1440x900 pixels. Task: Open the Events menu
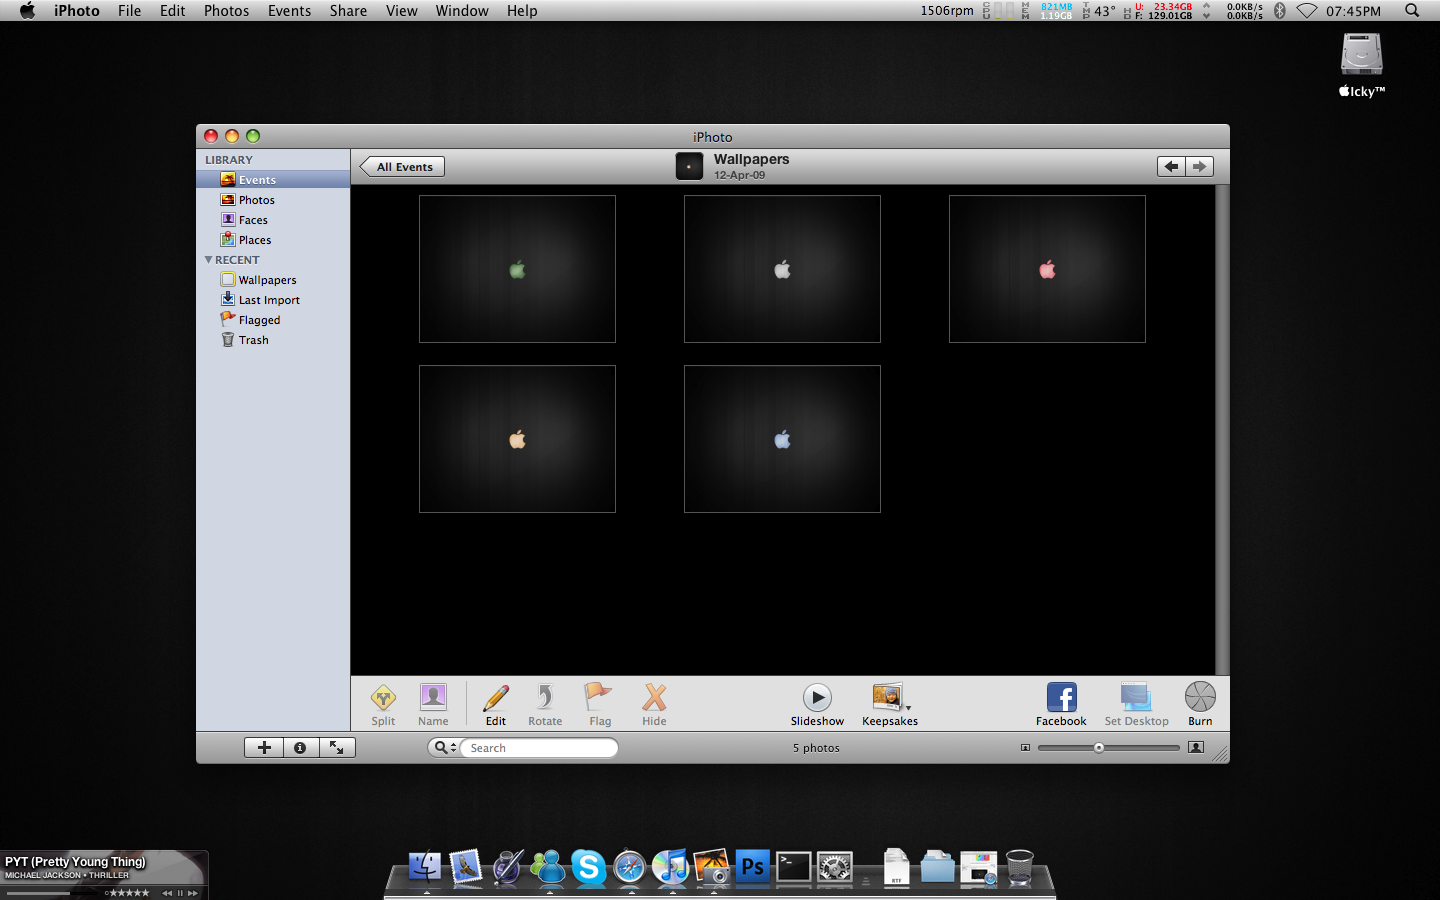point(289,11)
